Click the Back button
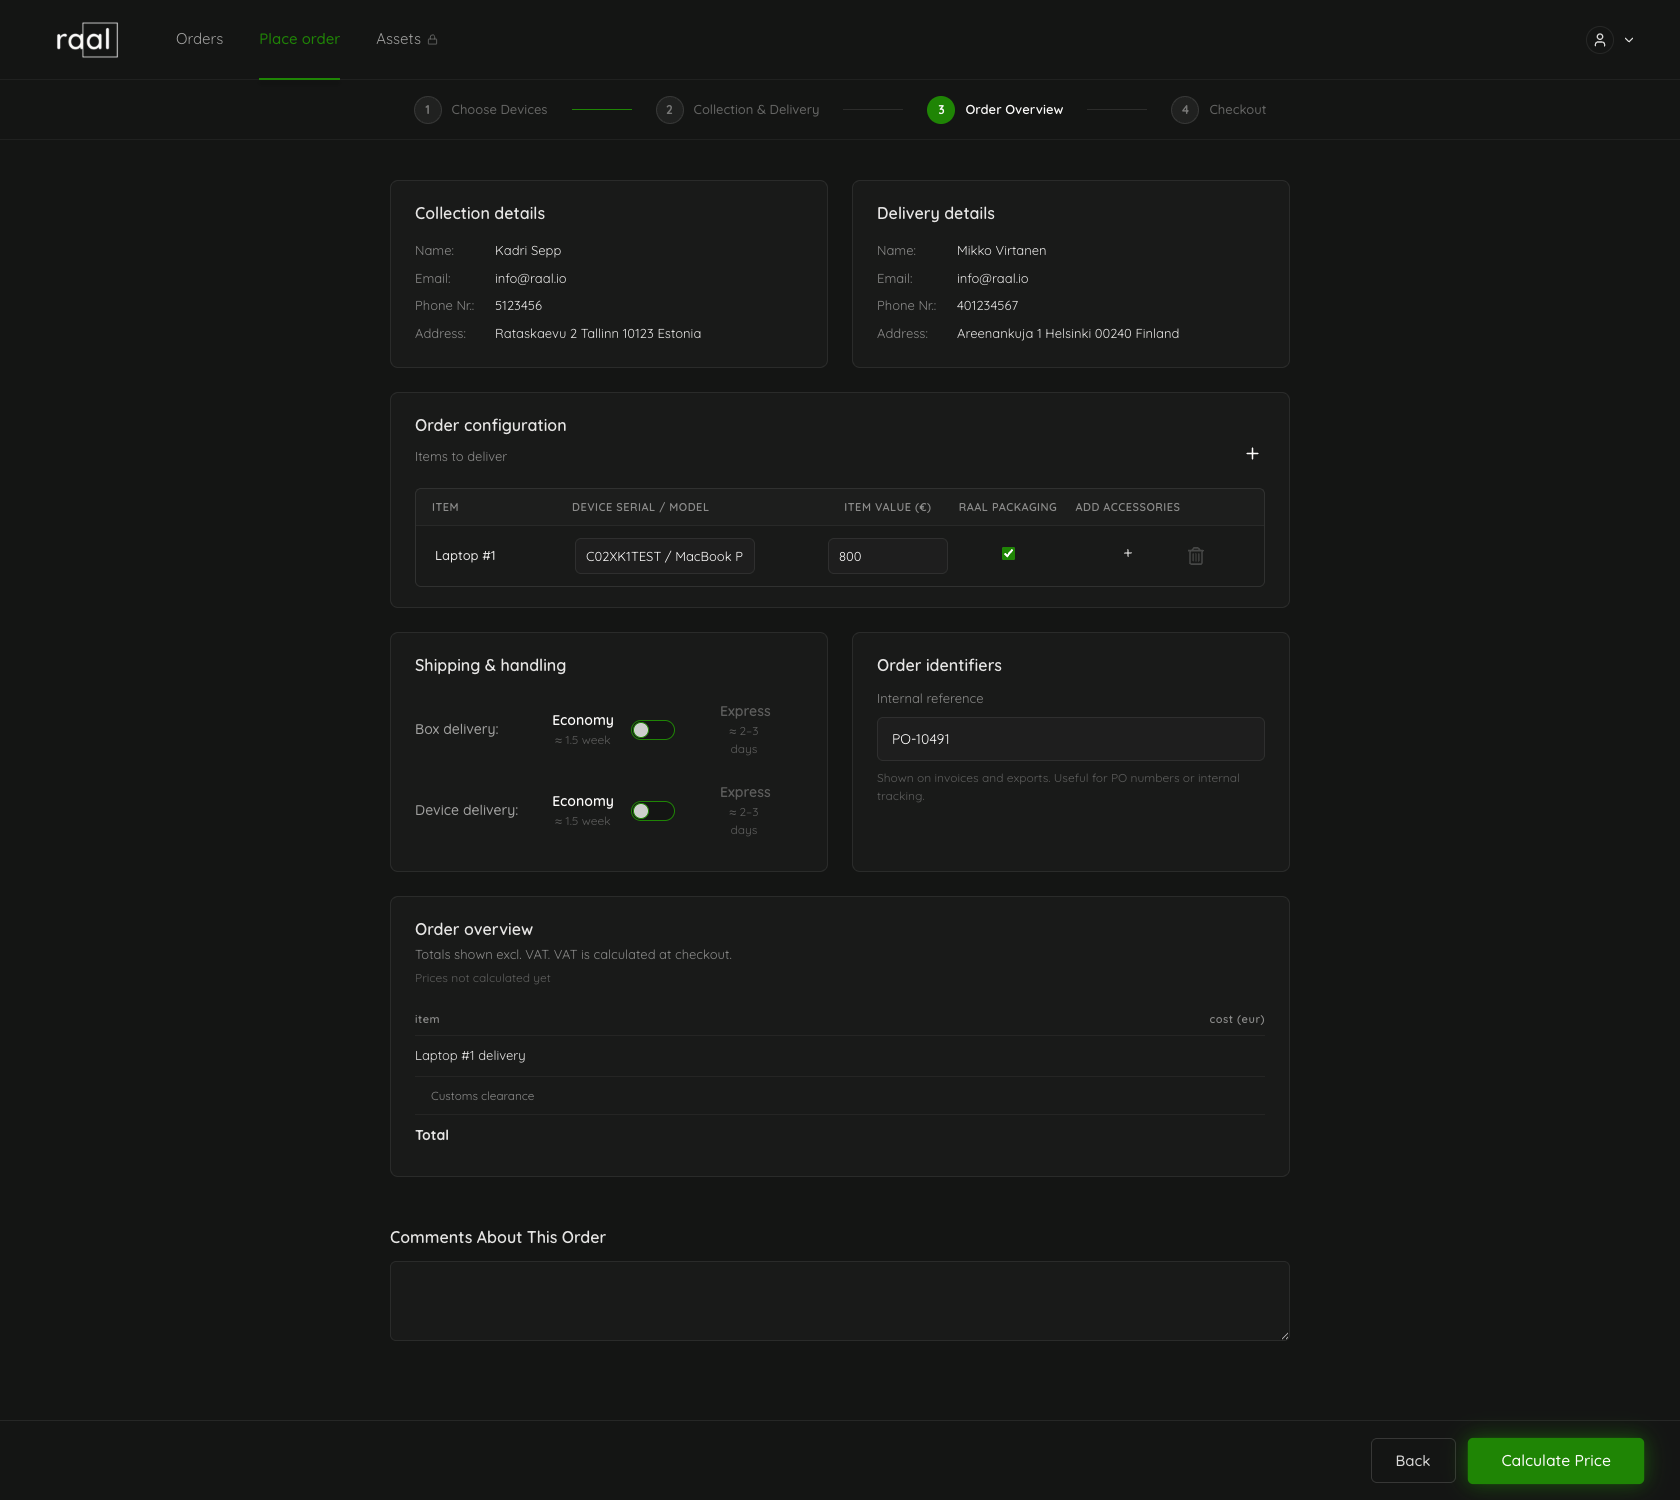 pos(1413,1461)
